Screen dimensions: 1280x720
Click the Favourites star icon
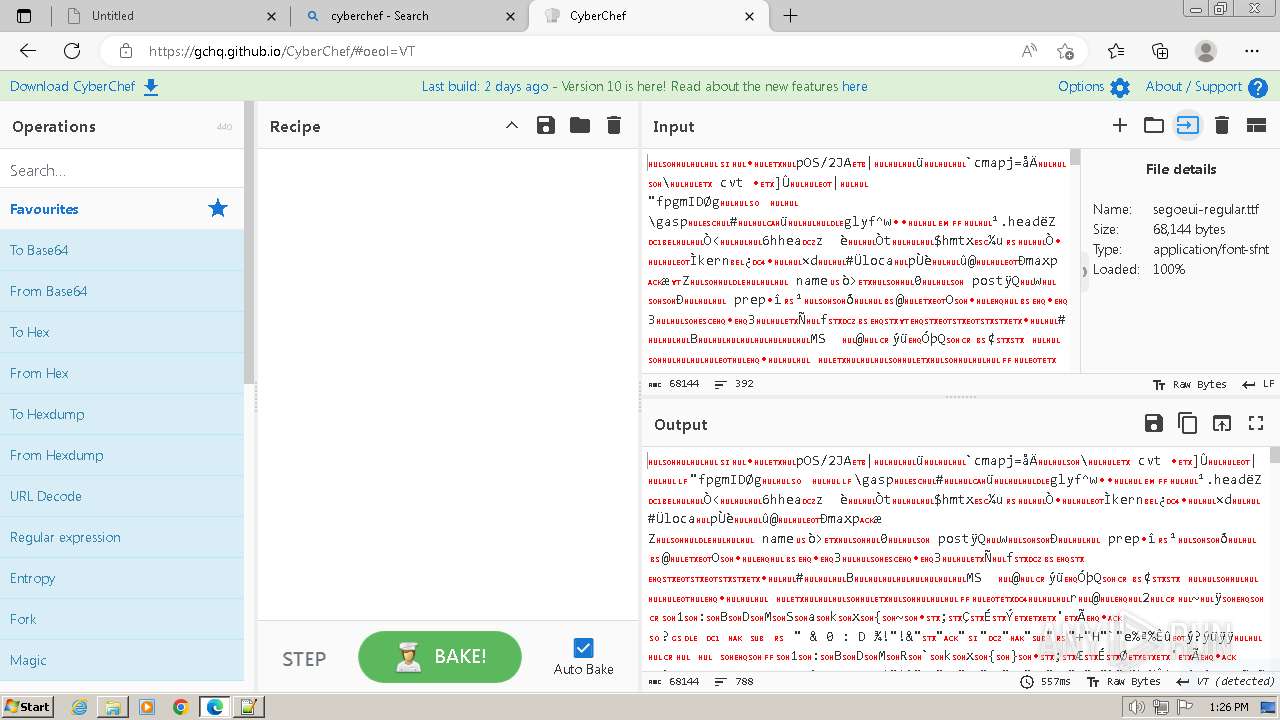point(218,209)
